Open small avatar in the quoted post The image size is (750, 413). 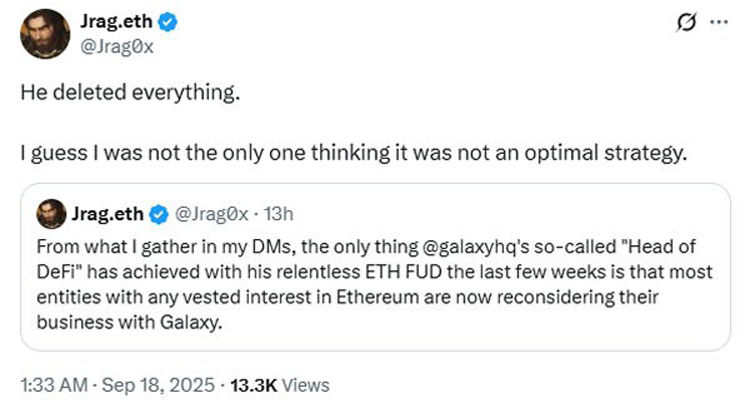(x=50, y=213)
